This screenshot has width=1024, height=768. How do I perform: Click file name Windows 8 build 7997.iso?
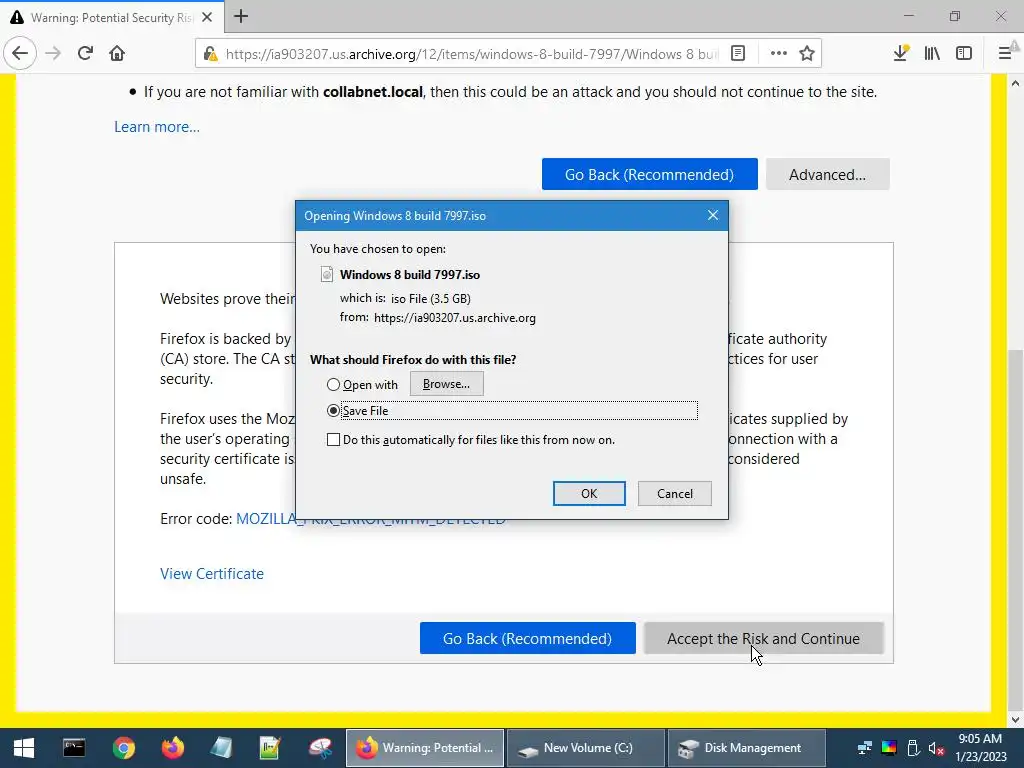410,275
